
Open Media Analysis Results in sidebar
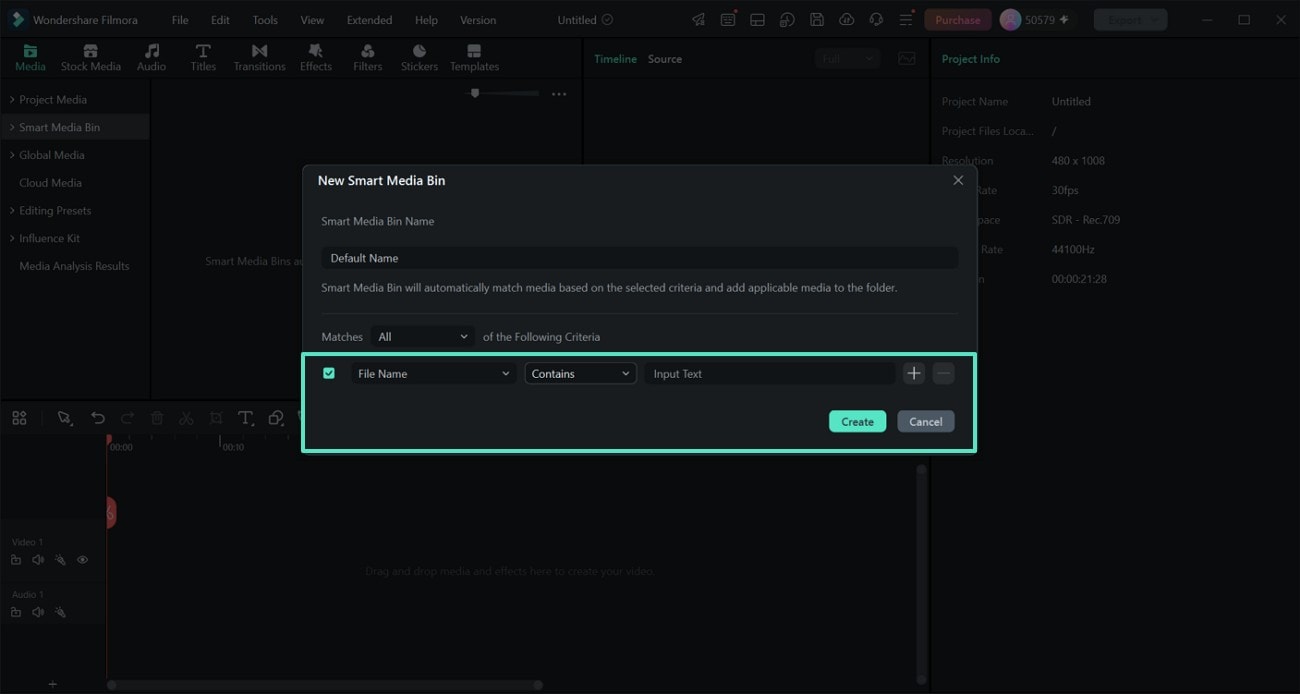click(75, 266)
